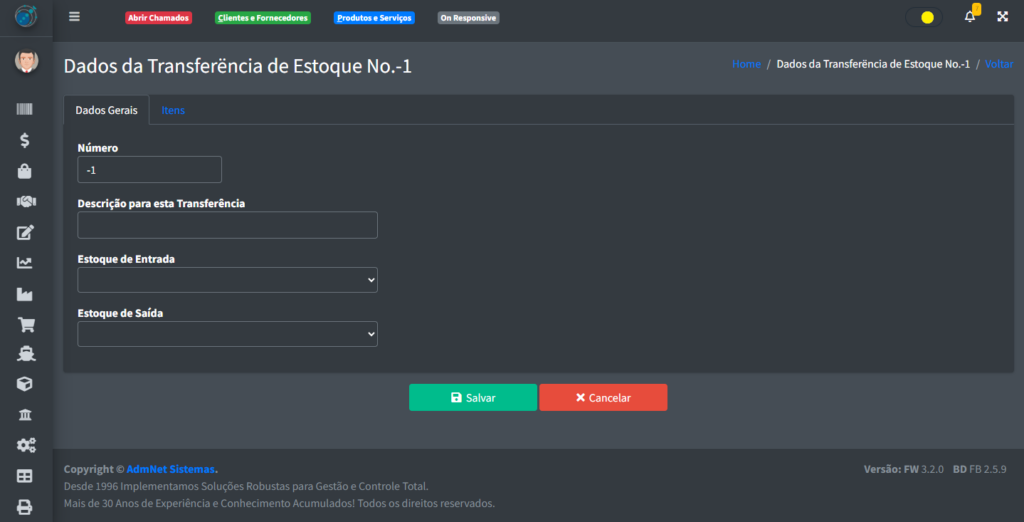The image size is (1024, 522).
Task: Open the printer icon in the sidebar
Action: (x=25, y=506)
